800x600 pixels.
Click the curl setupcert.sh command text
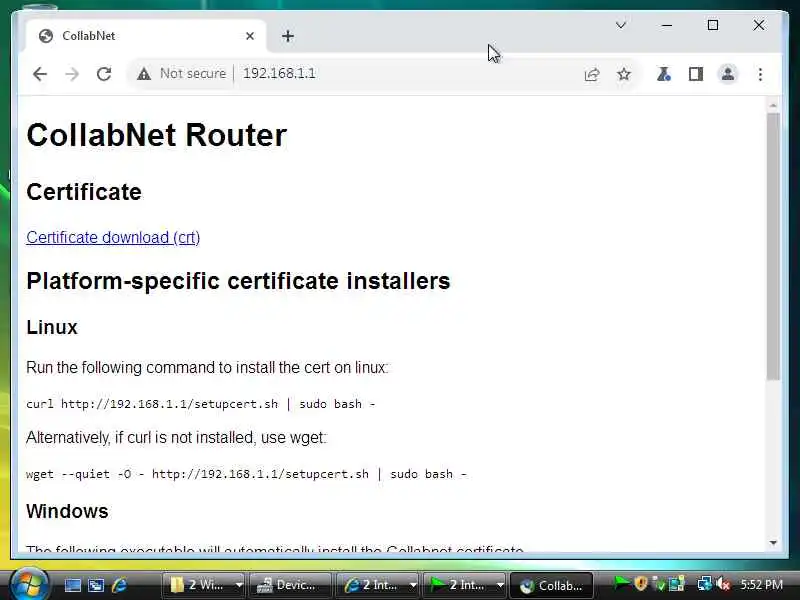(x=201, y=404)
